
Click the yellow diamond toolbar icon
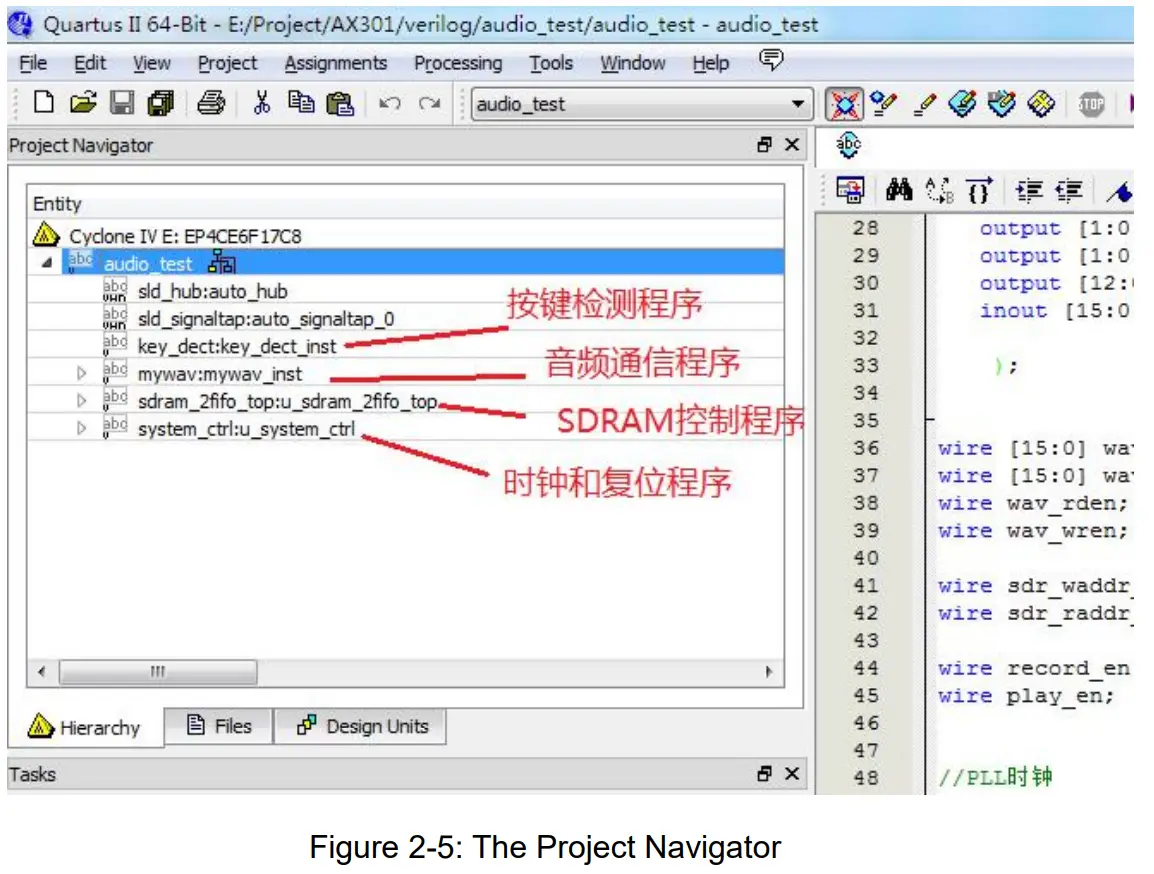tap(1041, 104)
